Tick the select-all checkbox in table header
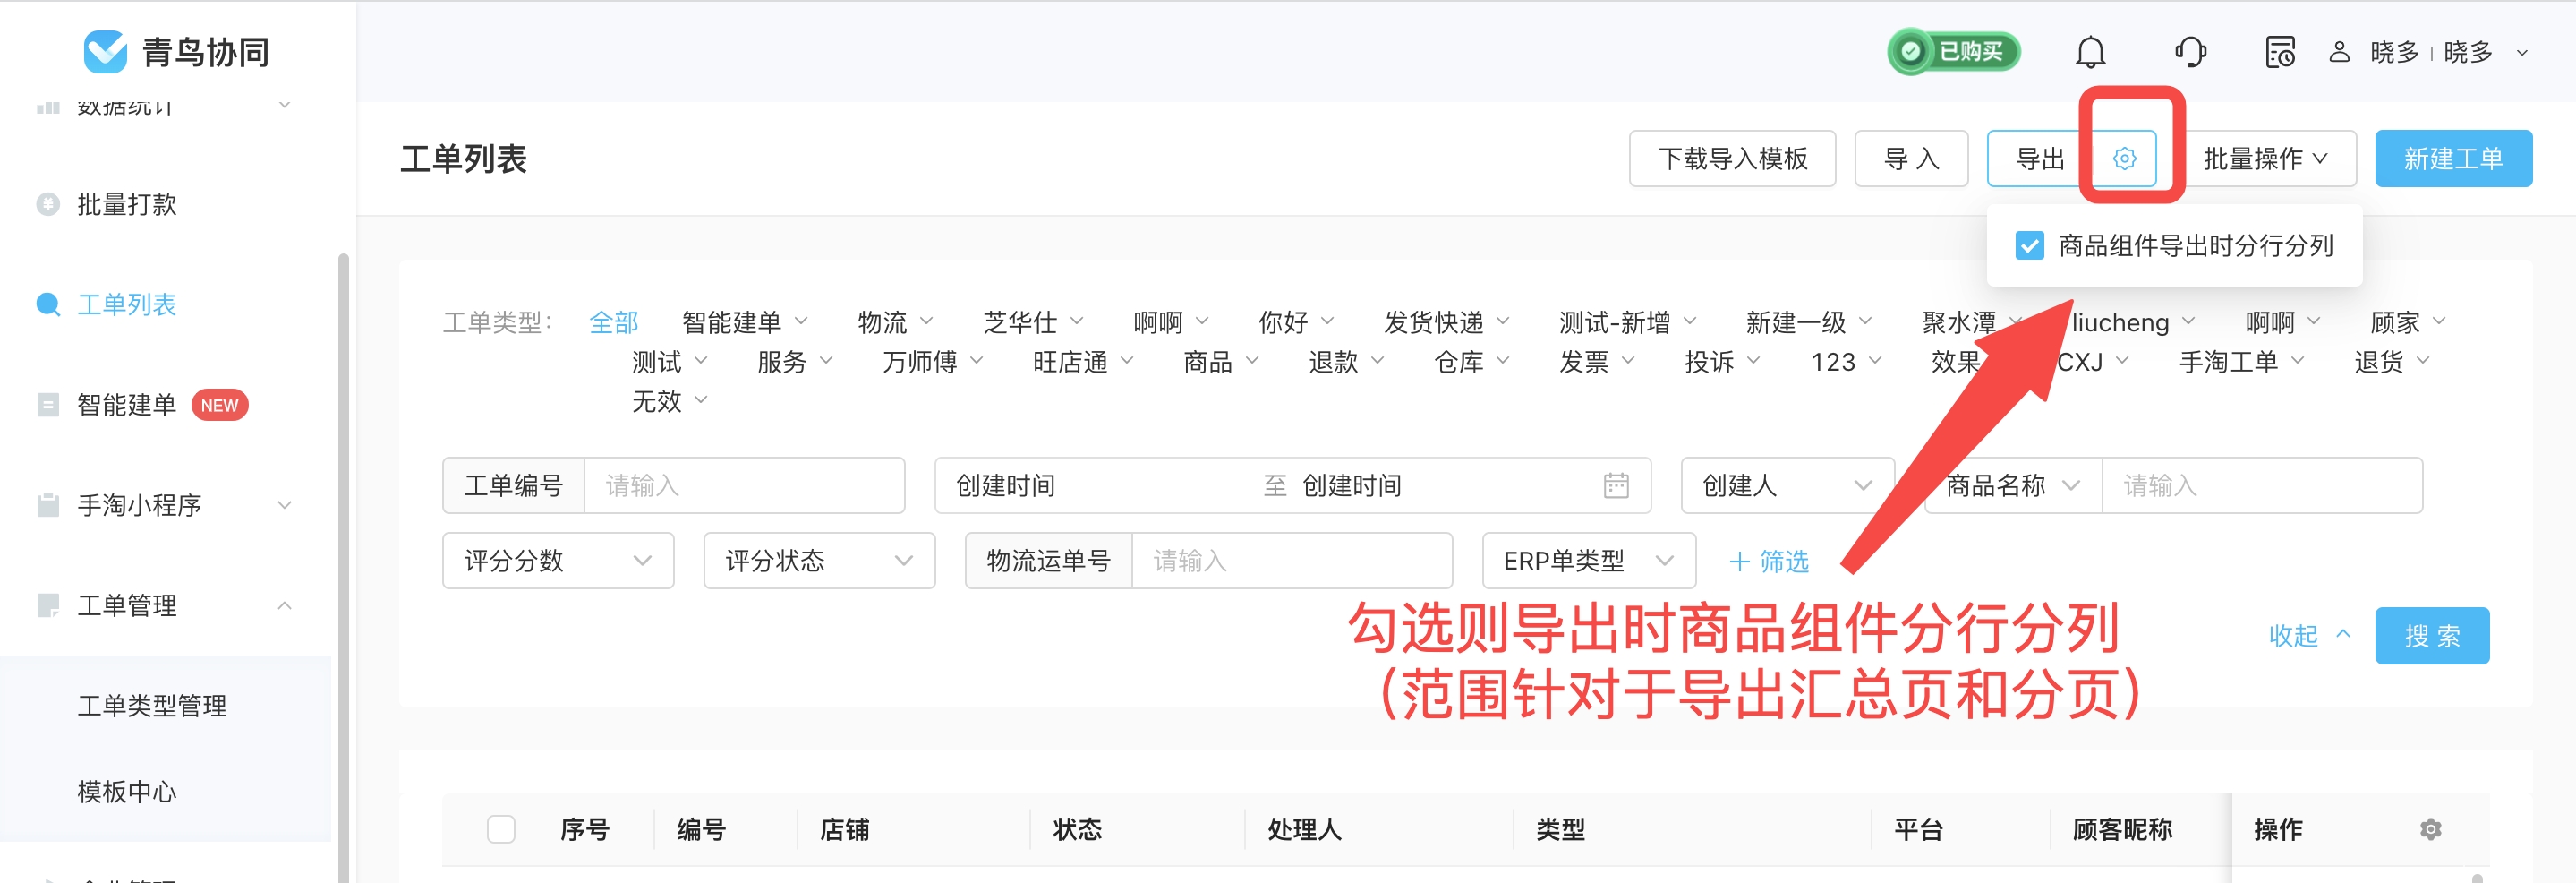 [x=501, y=829]
